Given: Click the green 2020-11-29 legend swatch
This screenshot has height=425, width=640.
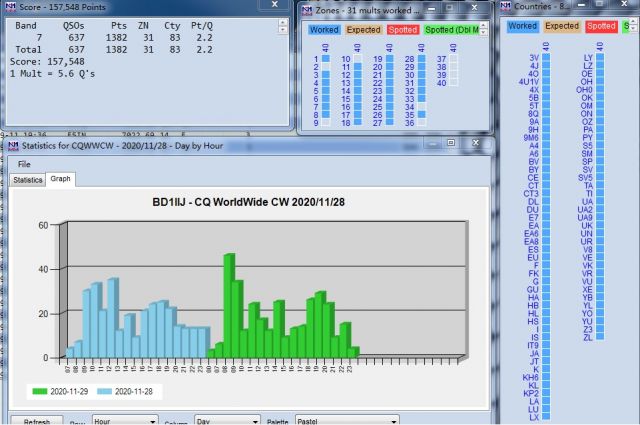Looking at the screenshot, I should pyautogui.click(x=40, y=392).
